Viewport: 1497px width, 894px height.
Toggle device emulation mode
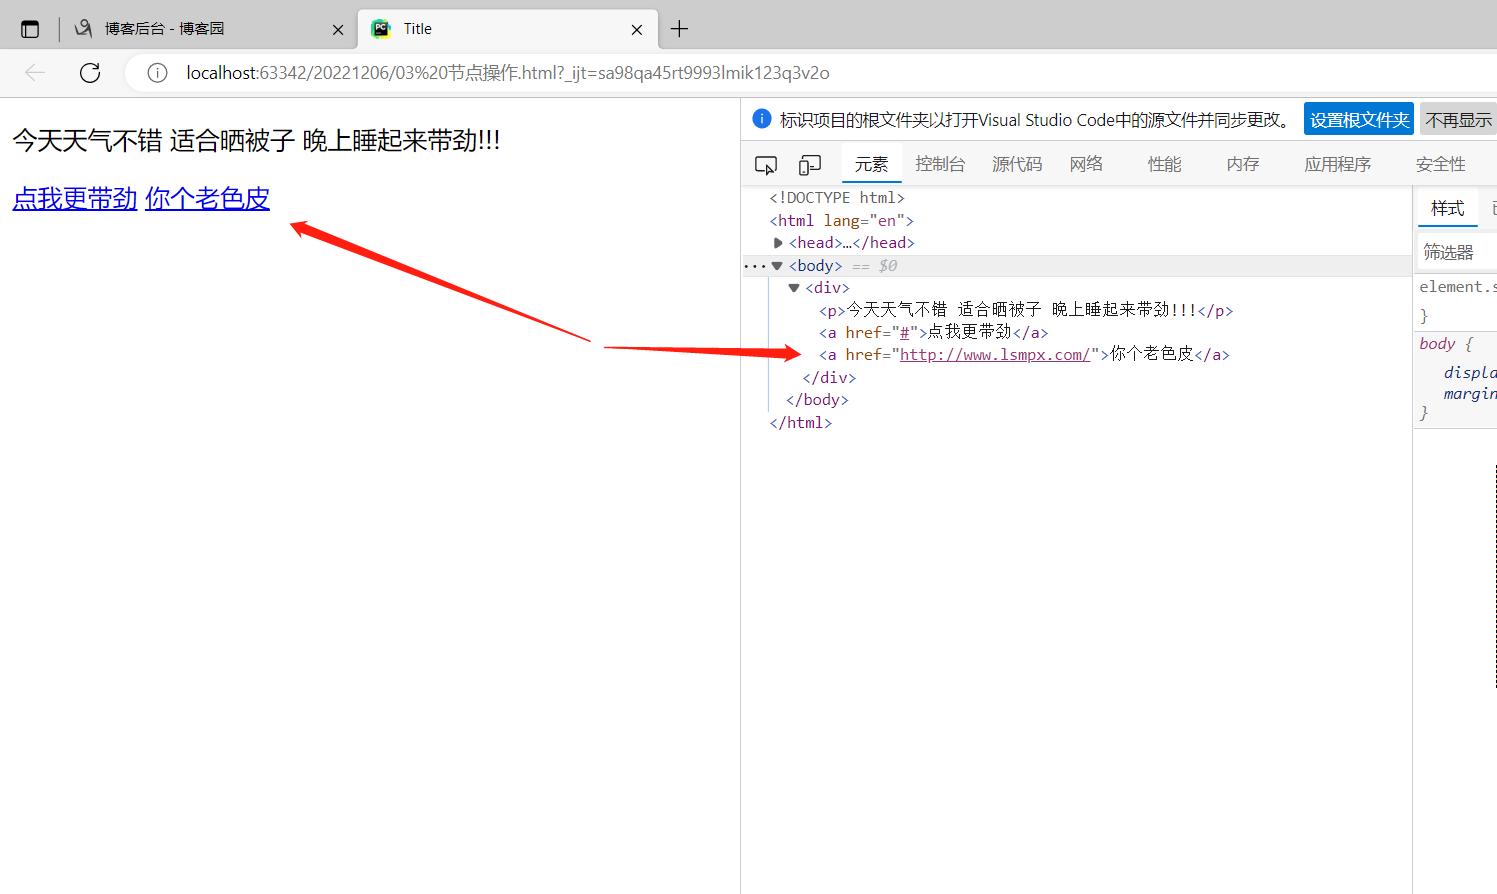tap(810, 165)
